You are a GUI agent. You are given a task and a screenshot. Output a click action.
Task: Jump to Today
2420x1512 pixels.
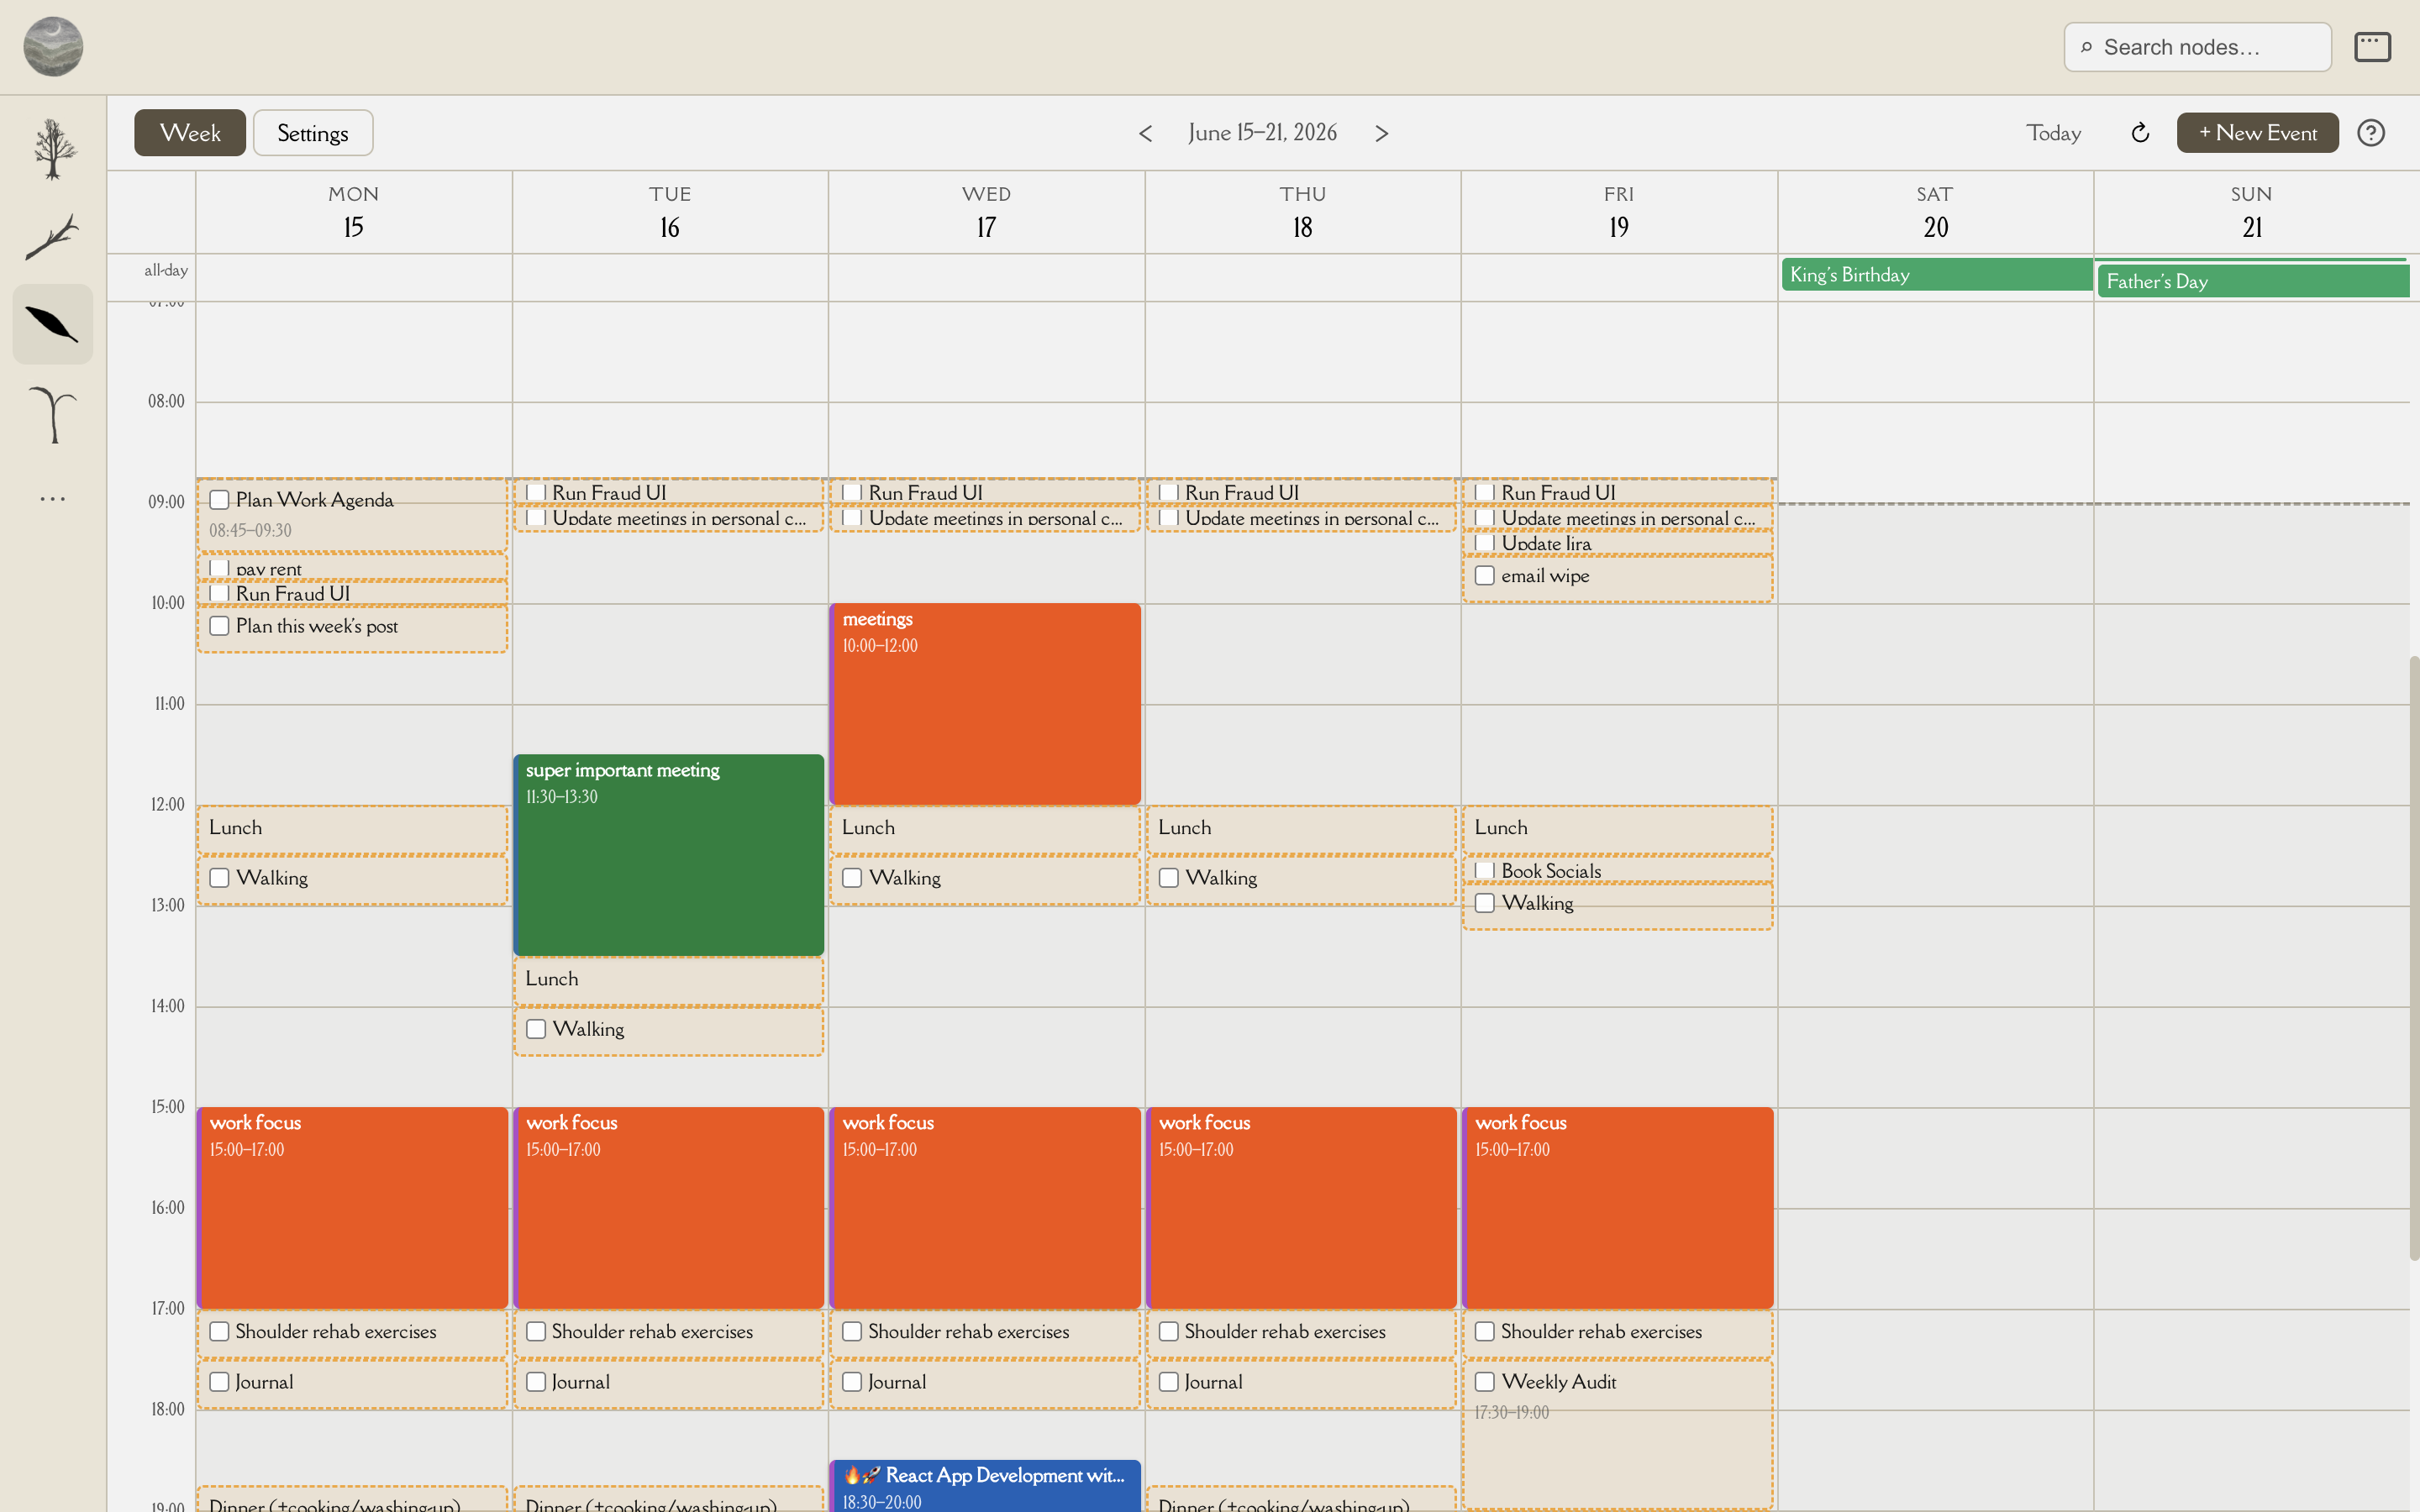(2053, 133)
